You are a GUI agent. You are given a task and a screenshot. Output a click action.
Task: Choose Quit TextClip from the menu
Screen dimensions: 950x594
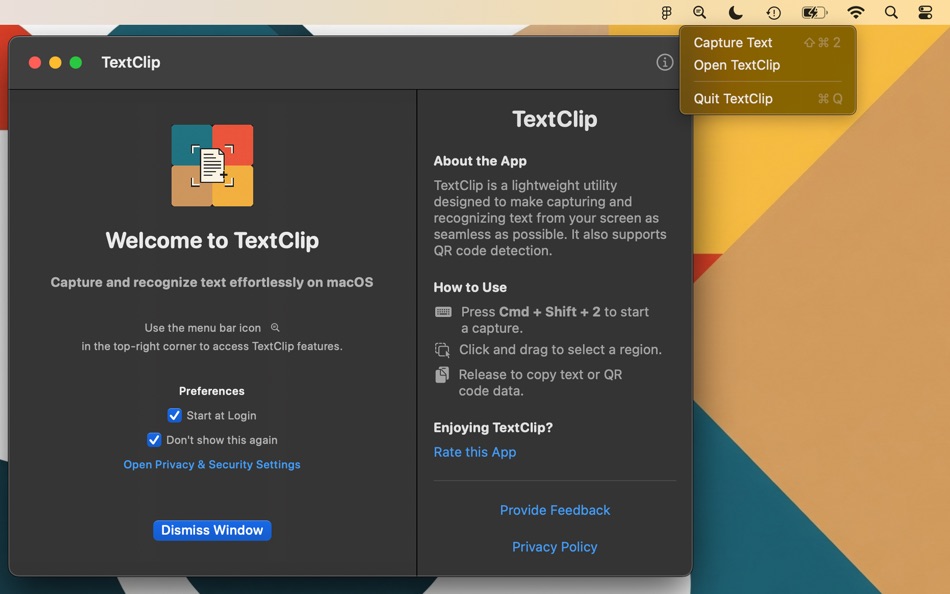[x=767, y=98]
